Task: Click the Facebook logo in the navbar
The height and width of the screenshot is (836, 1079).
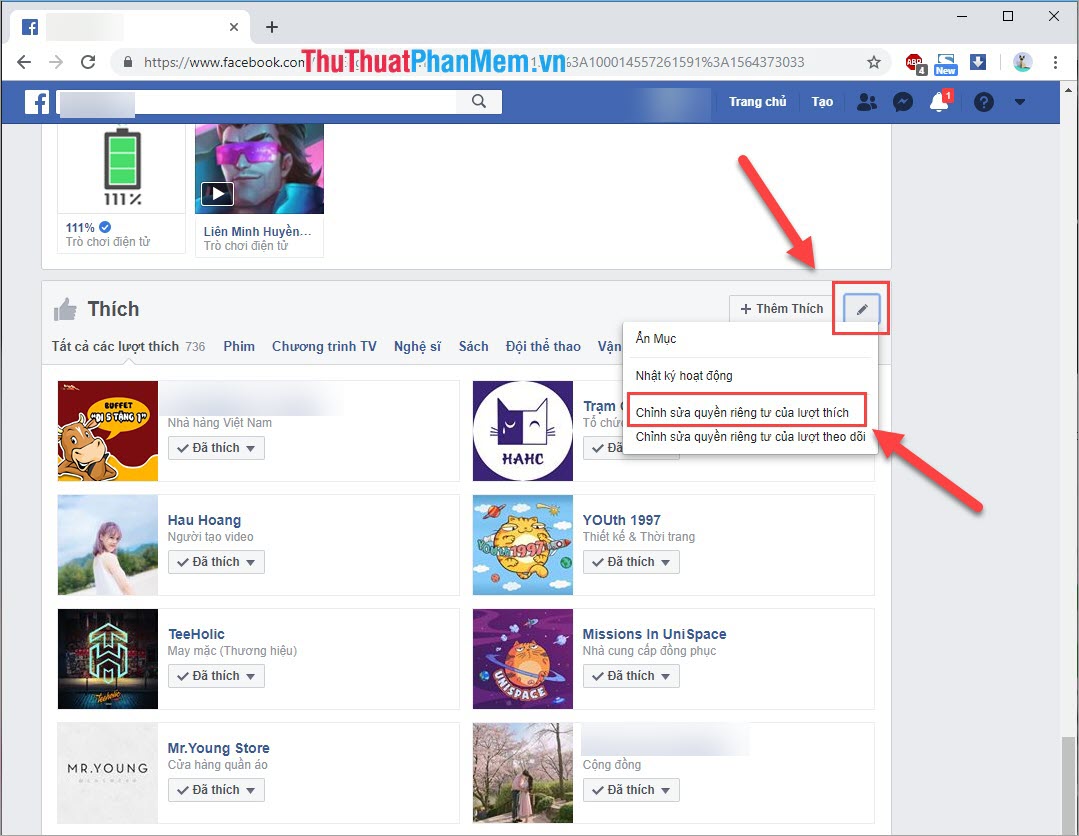Action: [x=36, y=101]
